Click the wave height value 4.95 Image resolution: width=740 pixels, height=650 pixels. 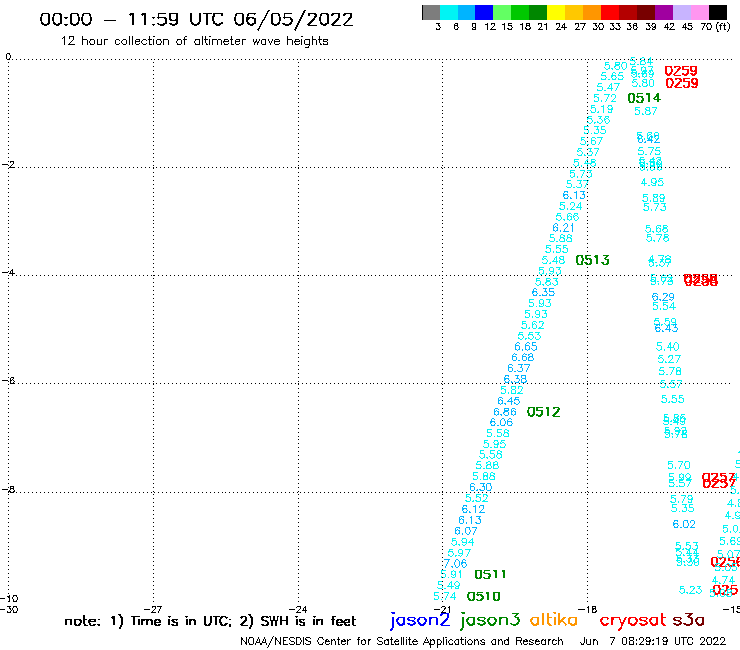(652, 182)
